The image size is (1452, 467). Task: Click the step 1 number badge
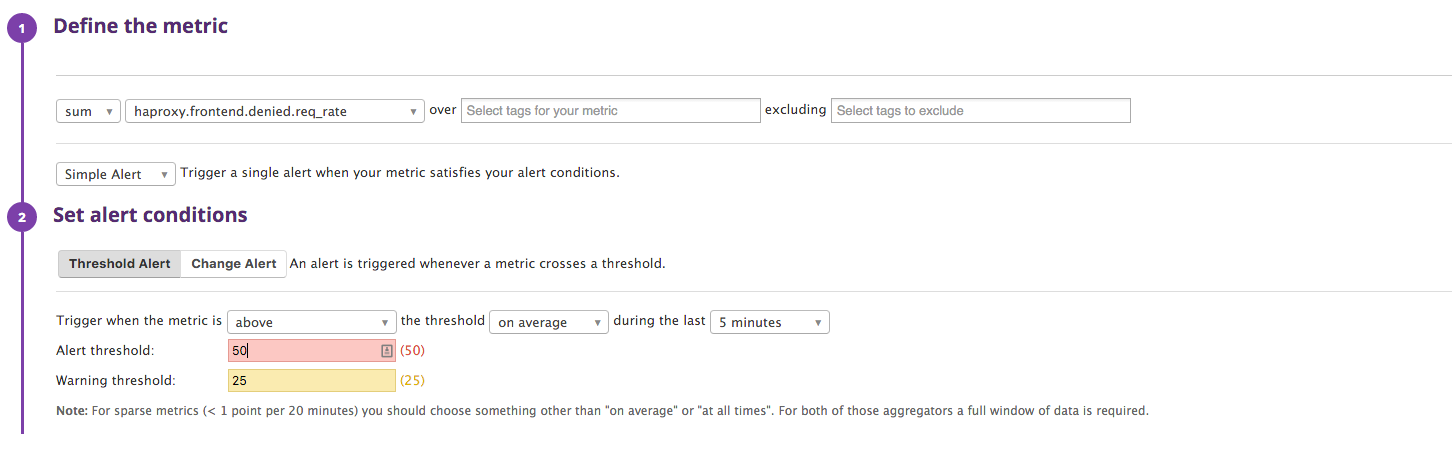(x=21, y=29)
